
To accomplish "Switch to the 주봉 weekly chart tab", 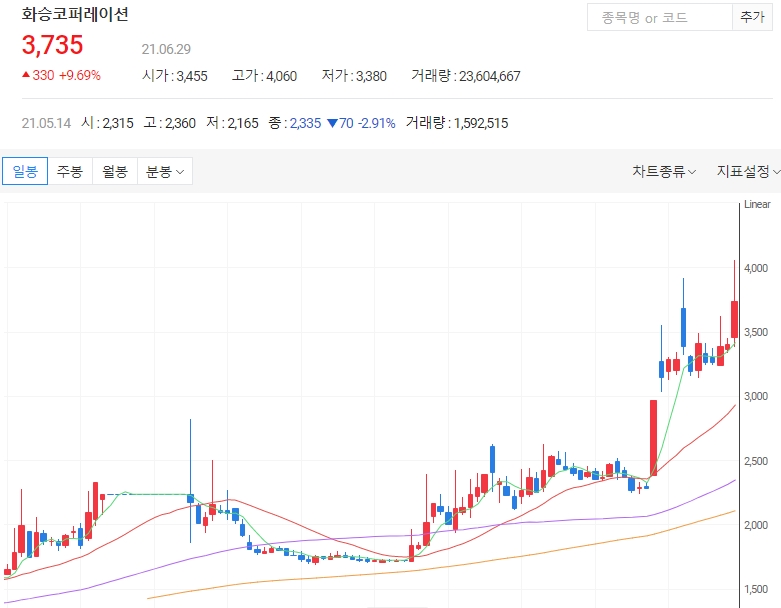I will tap(70, 171).
